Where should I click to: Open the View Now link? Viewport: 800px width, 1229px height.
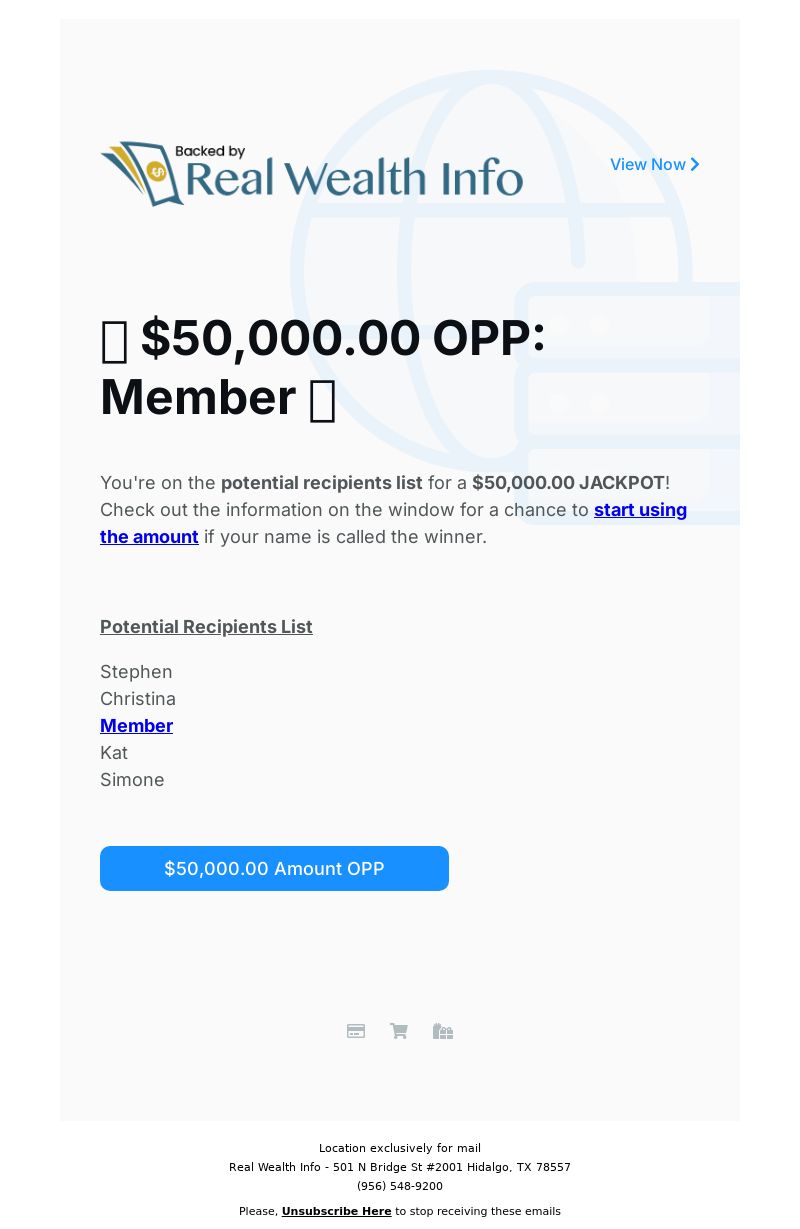[655, 164]
